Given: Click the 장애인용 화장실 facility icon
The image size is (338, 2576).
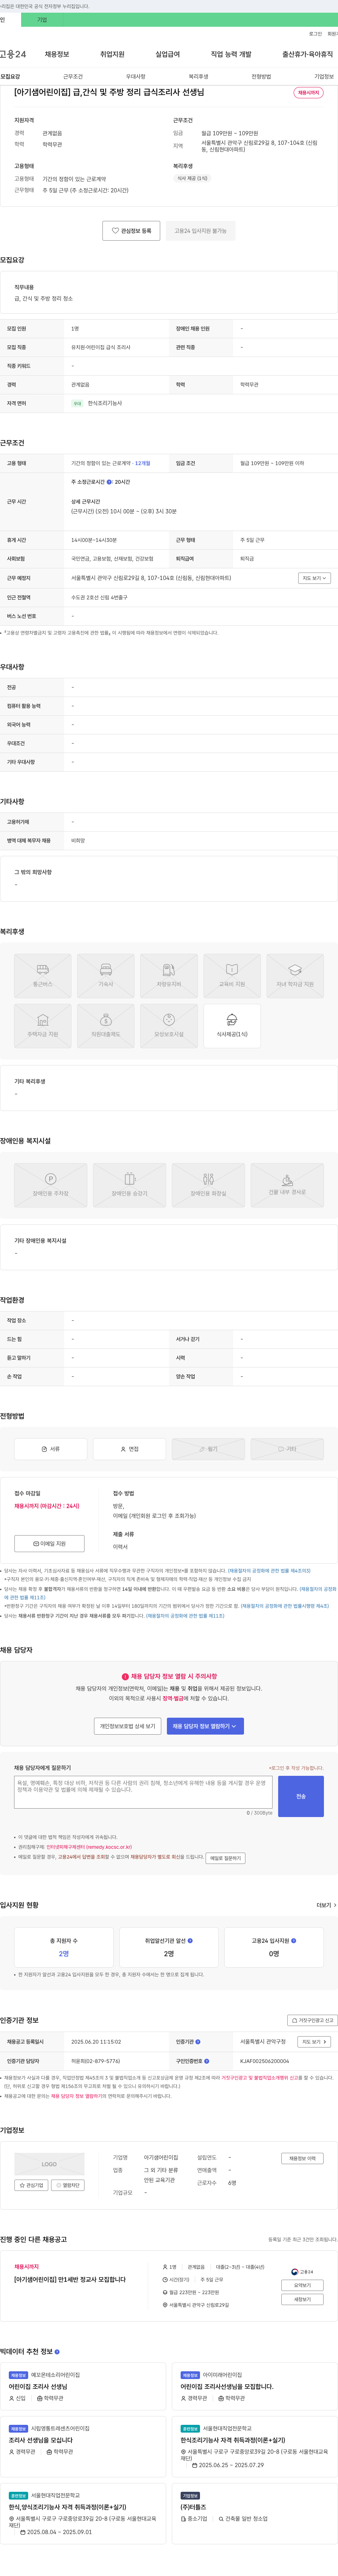Looking at the screenshot, I should pos(208,1185).
